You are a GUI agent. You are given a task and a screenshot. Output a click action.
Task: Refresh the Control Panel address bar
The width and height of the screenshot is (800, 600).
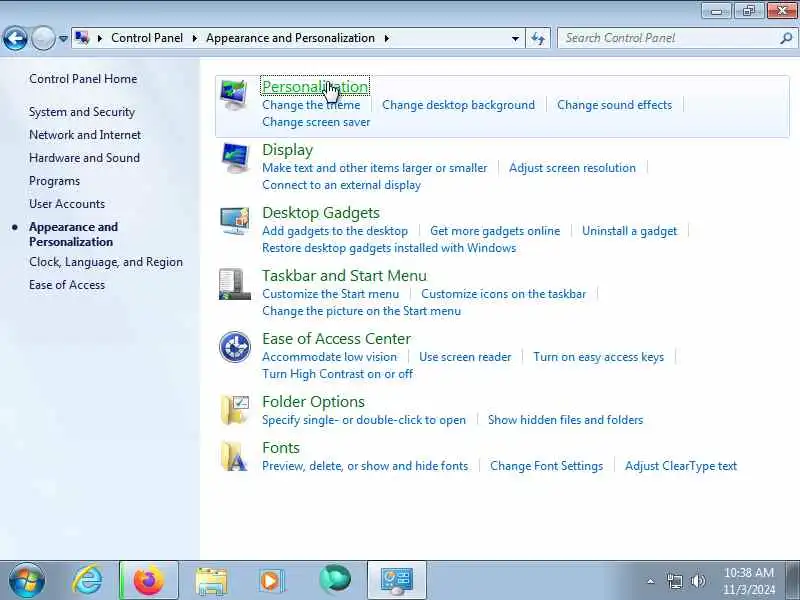coord(538,38)
